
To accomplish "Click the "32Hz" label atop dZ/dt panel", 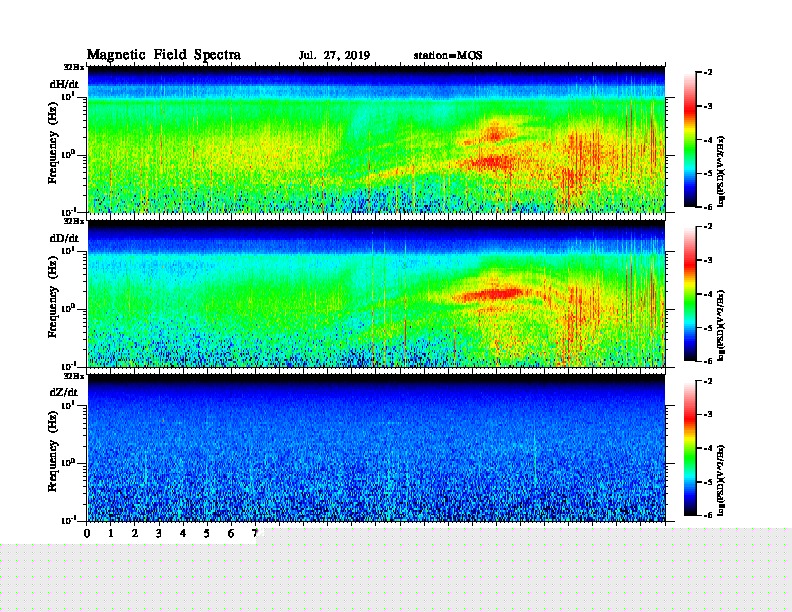I will click(x=74, y=376).
